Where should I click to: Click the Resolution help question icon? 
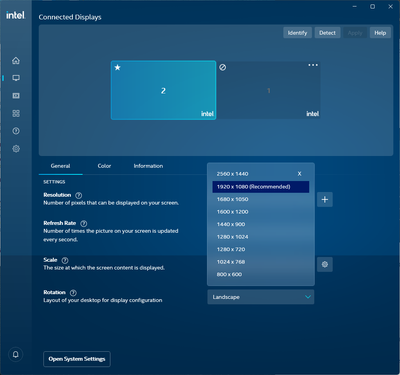pyautogui.click(x=79, y=195)
